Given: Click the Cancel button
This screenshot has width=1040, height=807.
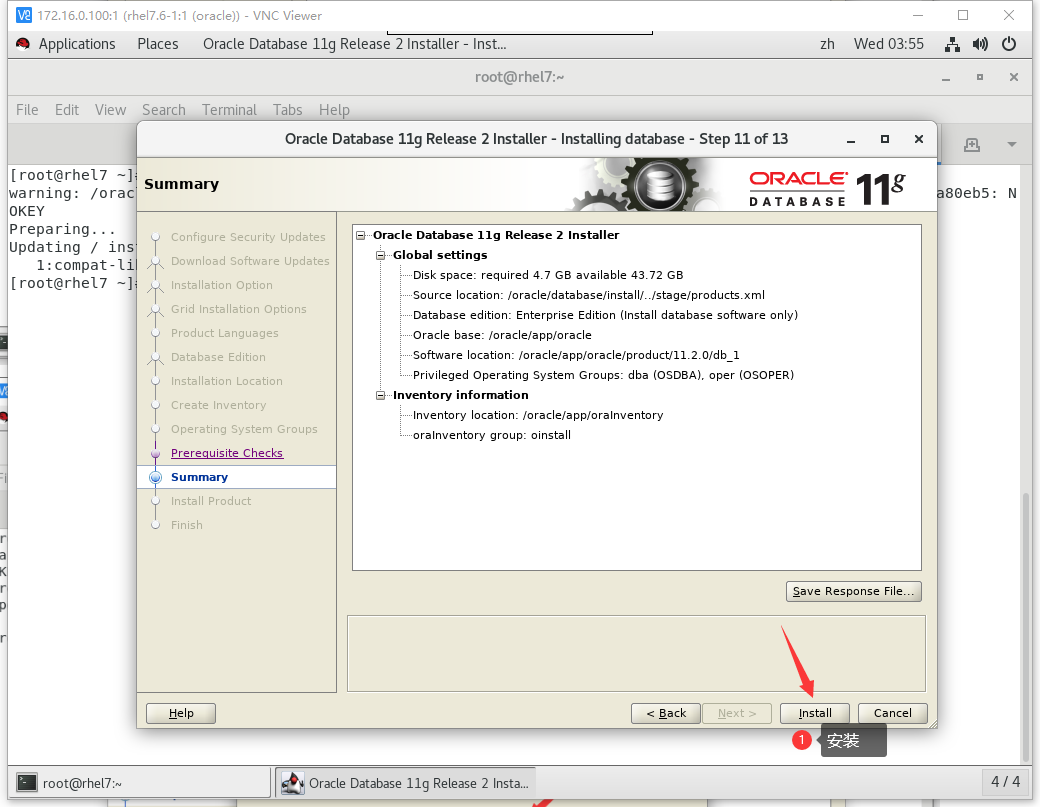Looking at the screenshot, I should pos(893,713).
